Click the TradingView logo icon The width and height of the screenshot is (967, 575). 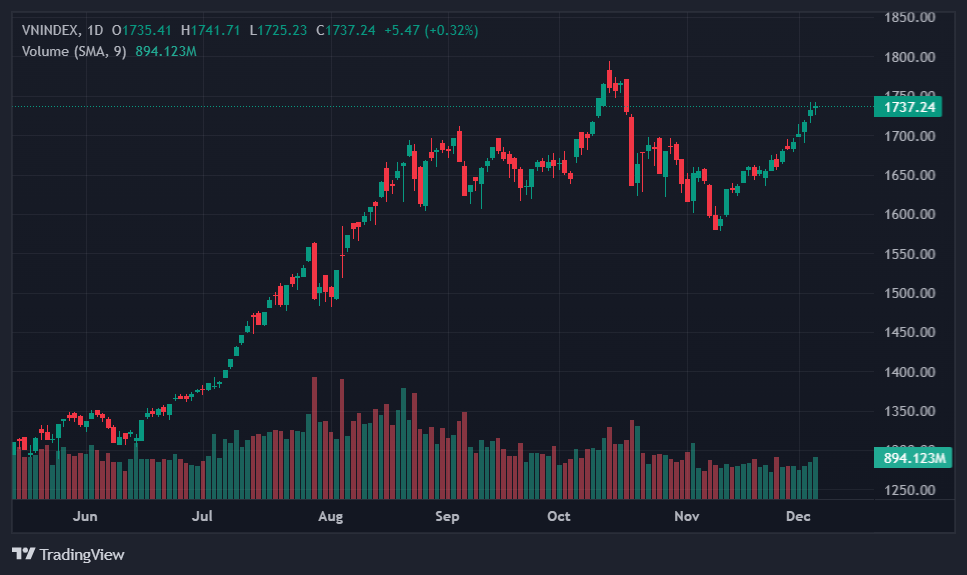pyautogui.click(x=24, y=554)
